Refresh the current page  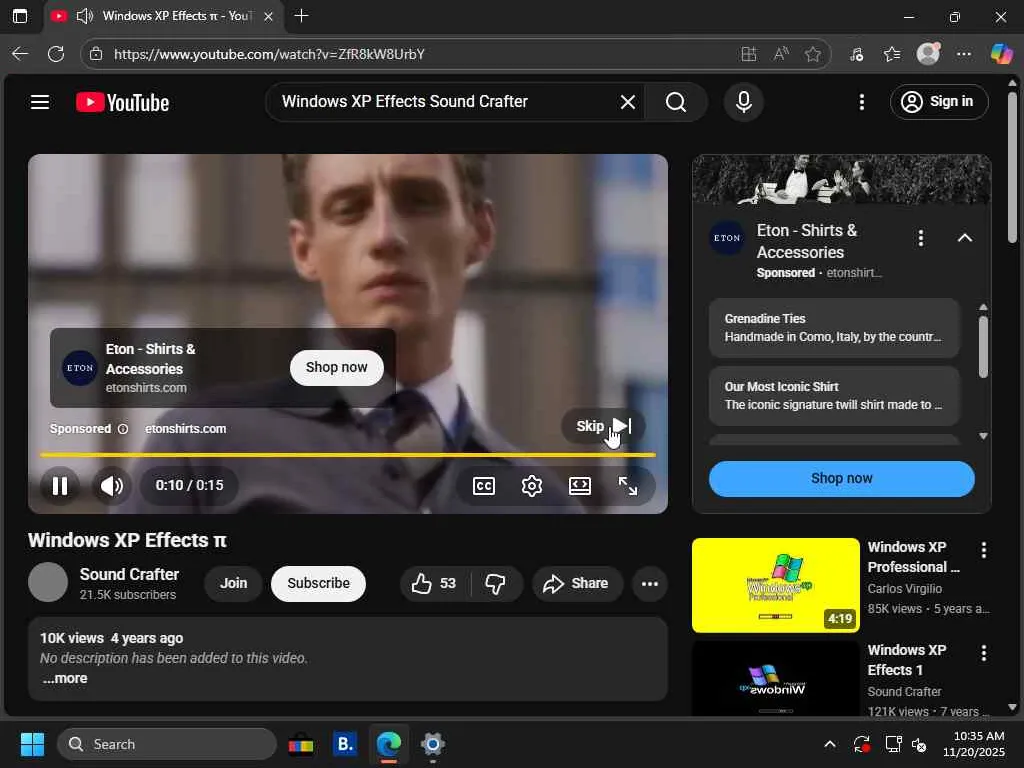pyautogui.click(x=56, y=54)
